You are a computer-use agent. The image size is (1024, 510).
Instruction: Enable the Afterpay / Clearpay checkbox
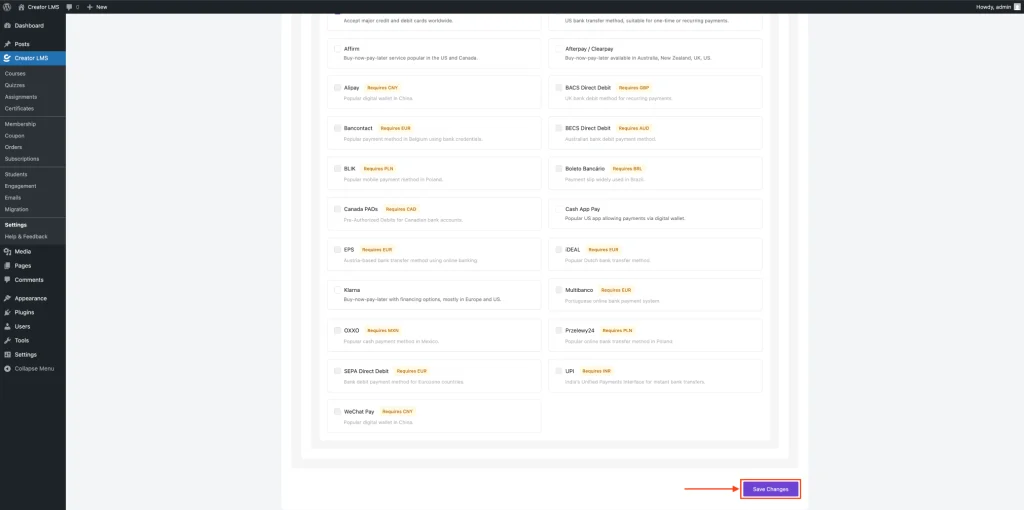pos(558,48)
